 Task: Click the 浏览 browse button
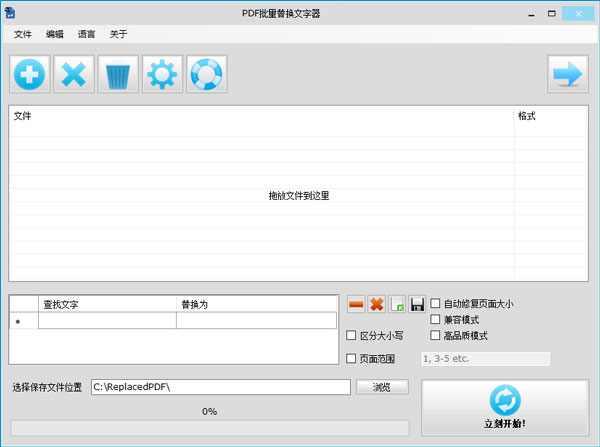(x=382, y=387)
